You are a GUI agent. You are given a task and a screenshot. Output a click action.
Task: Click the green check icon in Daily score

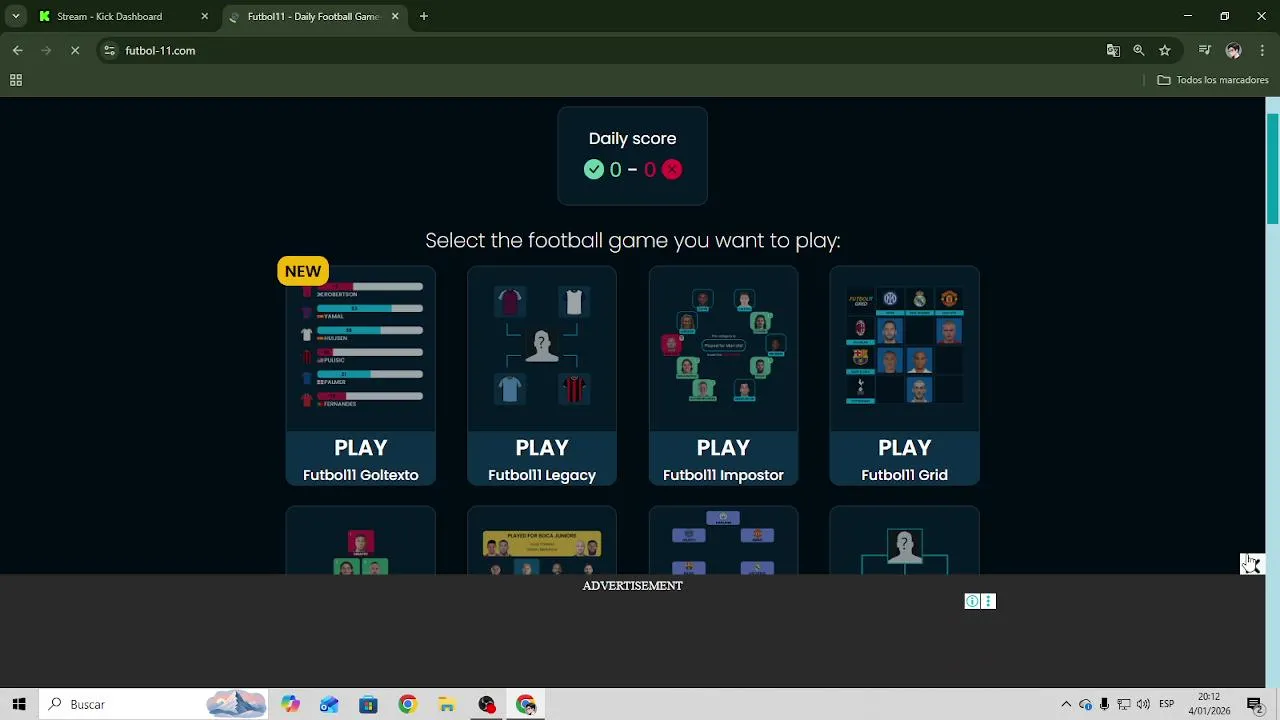tap(594, 170)
